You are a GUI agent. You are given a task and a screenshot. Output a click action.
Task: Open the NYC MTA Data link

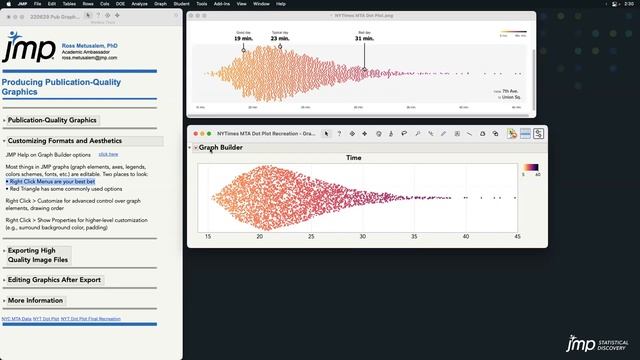(16, 319)
